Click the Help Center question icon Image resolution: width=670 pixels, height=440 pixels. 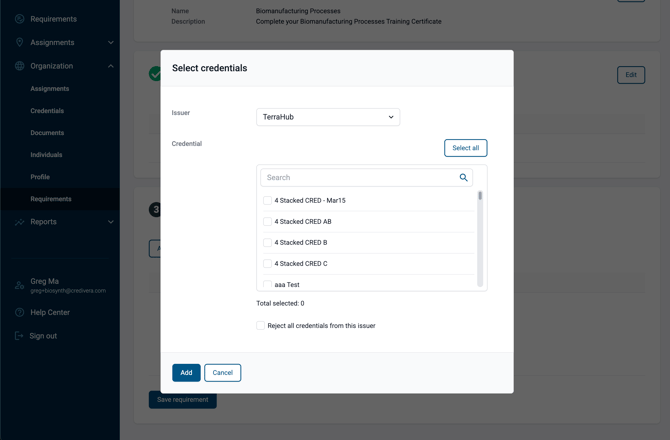[x=19, y=312]
